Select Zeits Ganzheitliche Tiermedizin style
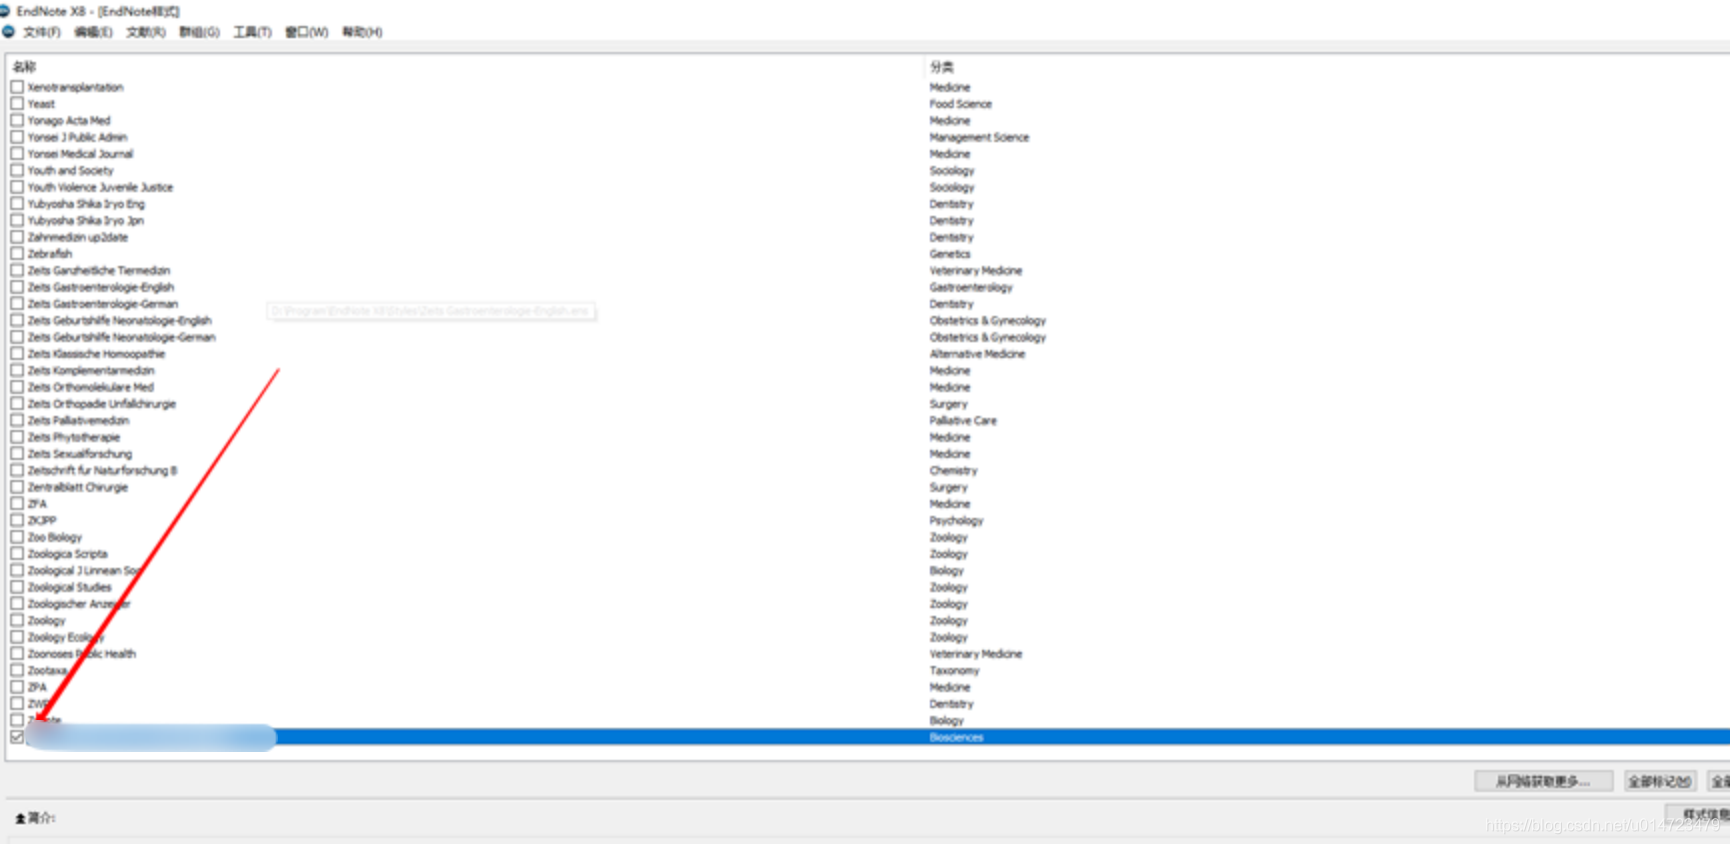 point(99,270)
